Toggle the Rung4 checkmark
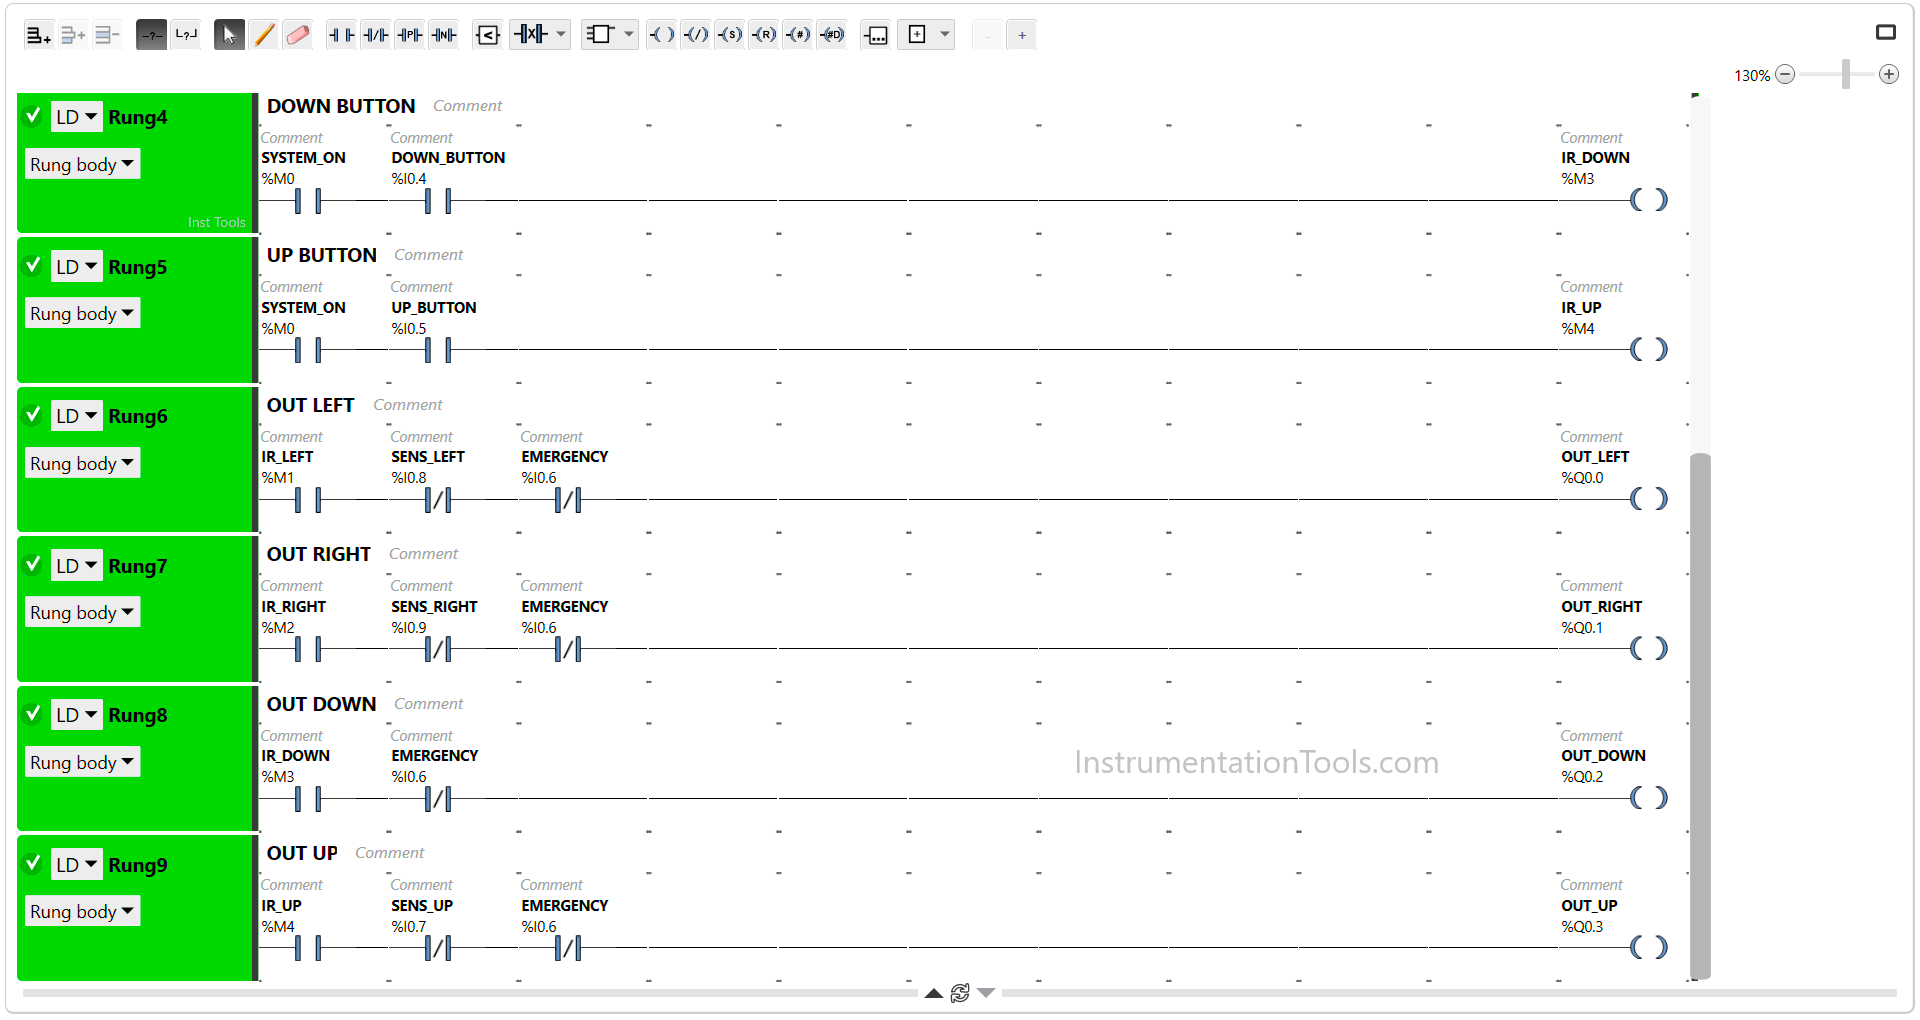 pyautogui.click(x=33, y=115)
